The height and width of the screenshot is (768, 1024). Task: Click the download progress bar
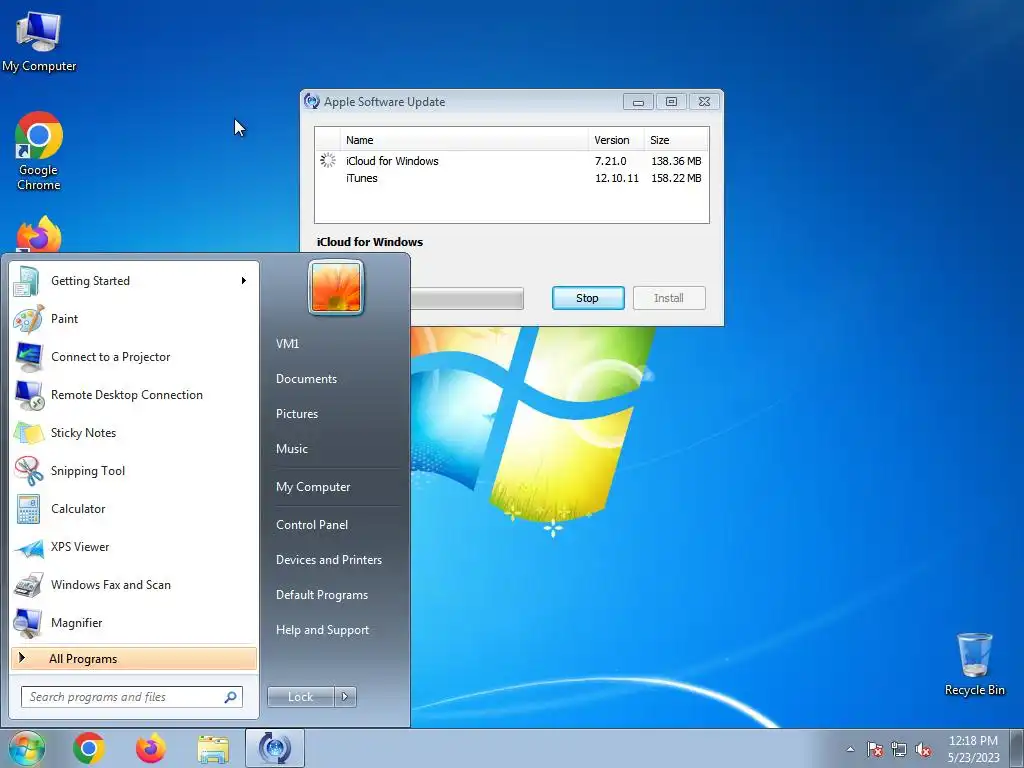coord(467,298)
